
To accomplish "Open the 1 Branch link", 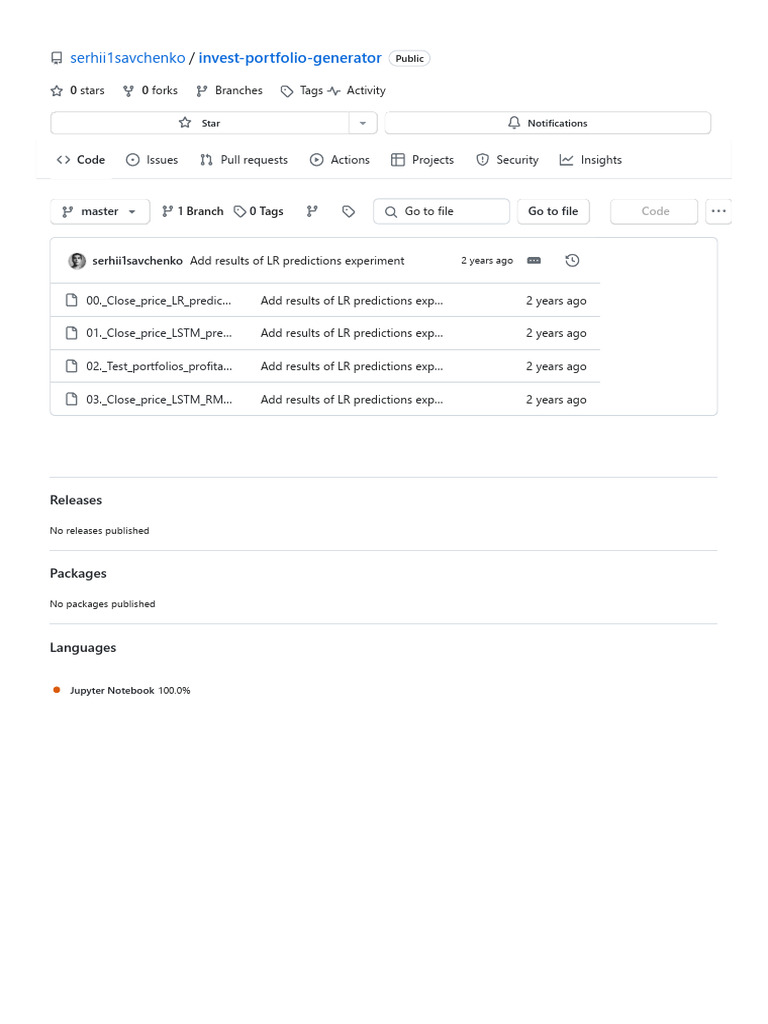I will [193, 212].
